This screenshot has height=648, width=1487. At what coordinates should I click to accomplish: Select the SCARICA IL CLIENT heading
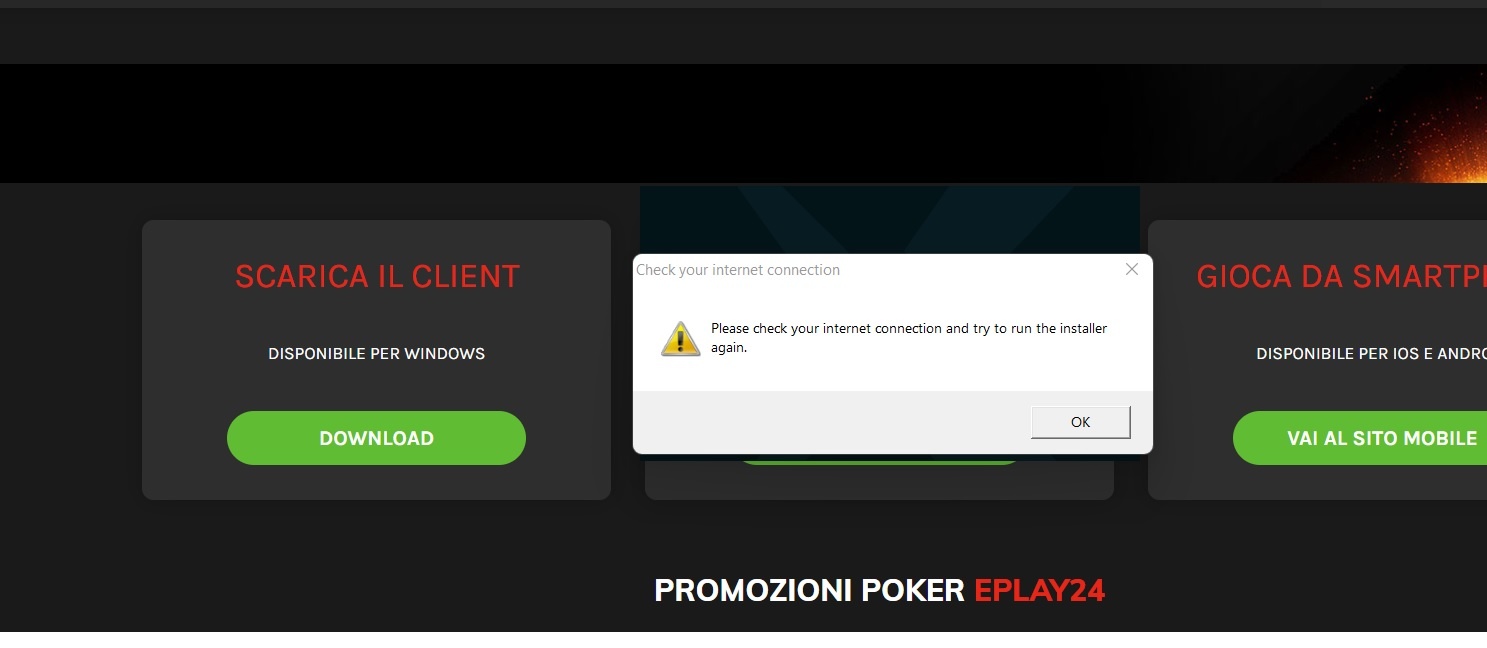(x=377, y=276)
